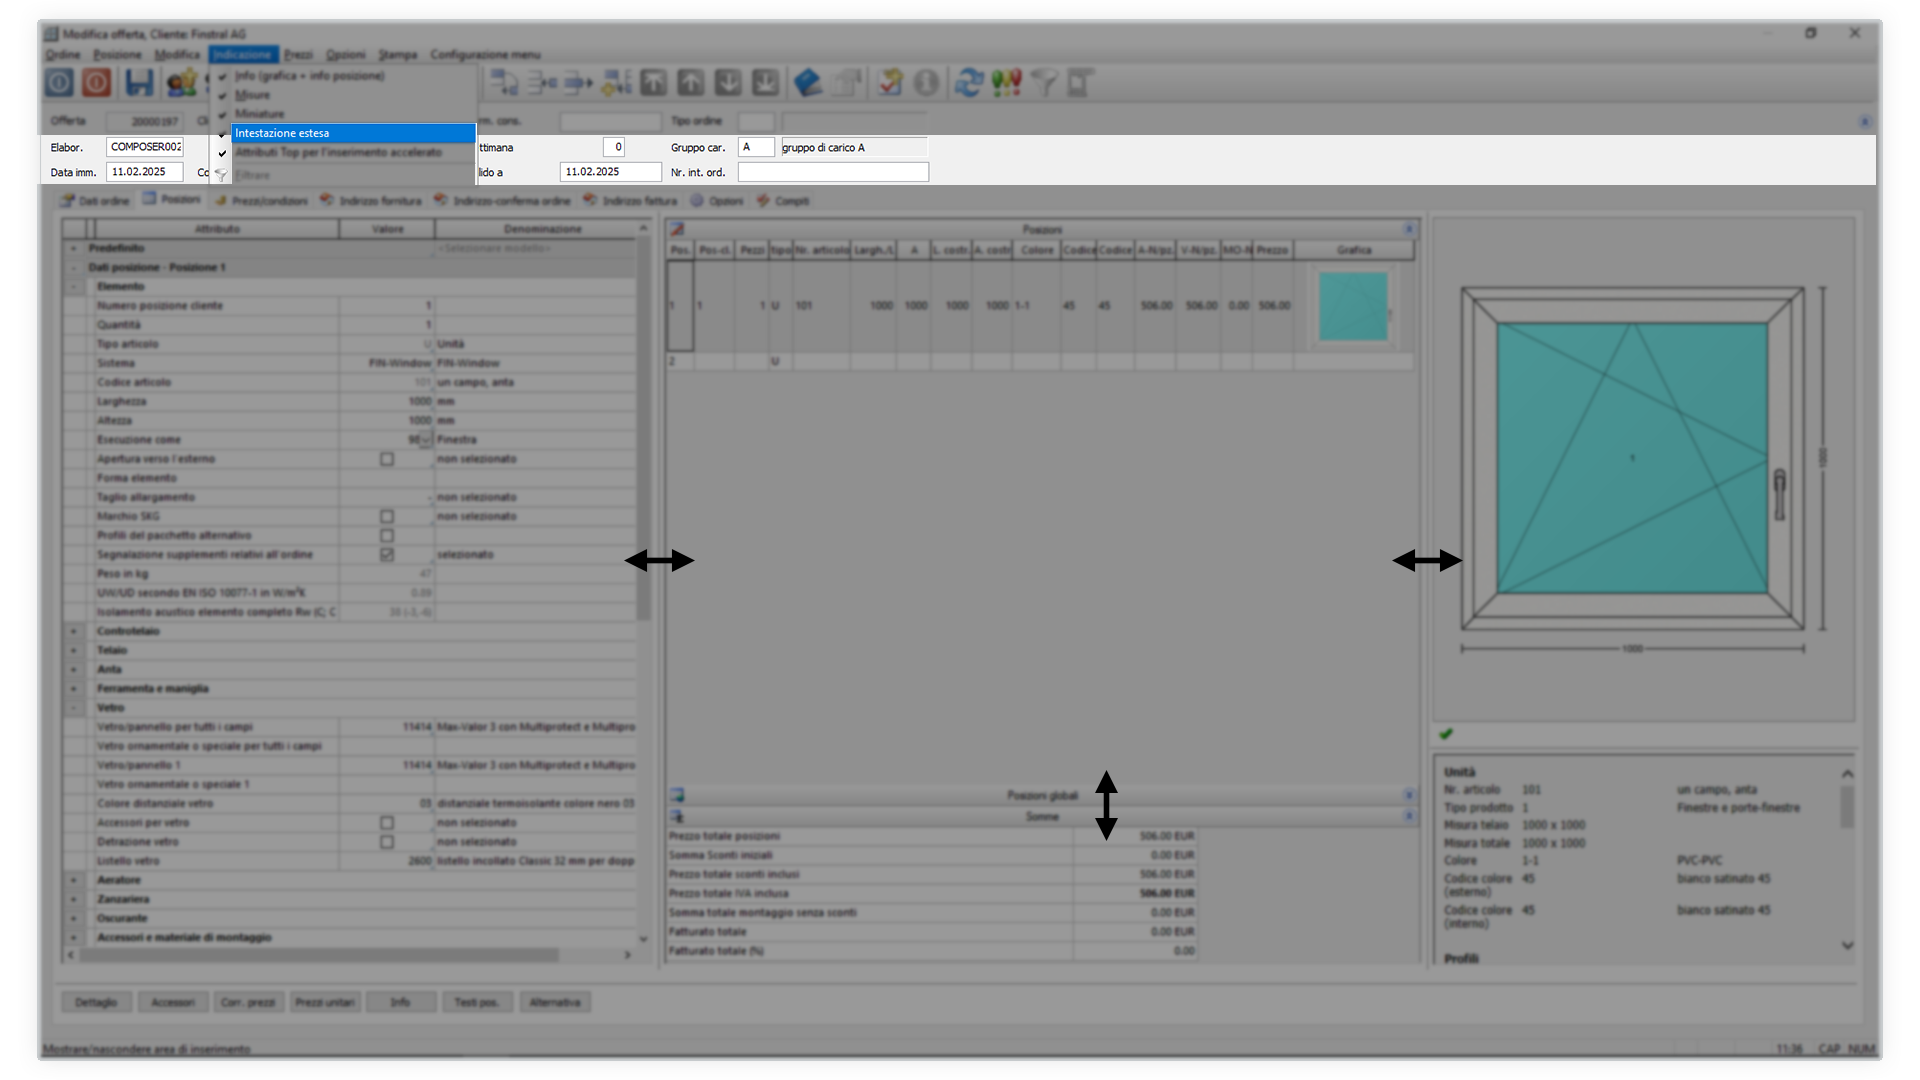Click the Posizioni panel header left icon
The width and height of the screenshot is (1920, 1080).
tap(677, 229)
